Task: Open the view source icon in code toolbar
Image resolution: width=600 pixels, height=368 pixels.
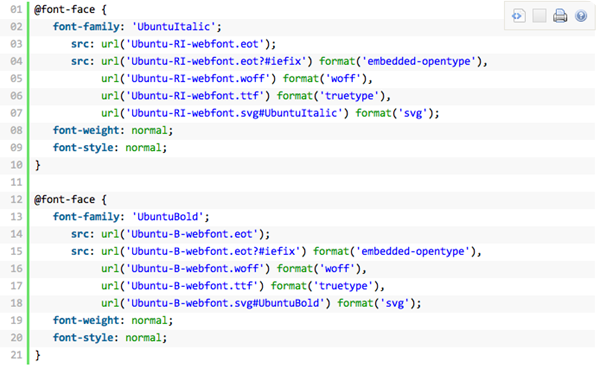Action: (x=518, y=16)
